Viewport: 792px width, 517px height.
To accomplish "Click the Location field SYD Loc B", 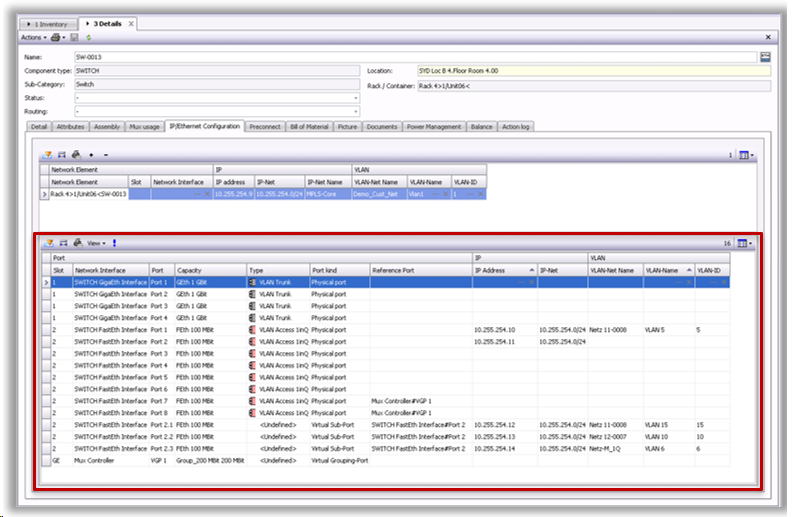I will (x=594, y=71).
